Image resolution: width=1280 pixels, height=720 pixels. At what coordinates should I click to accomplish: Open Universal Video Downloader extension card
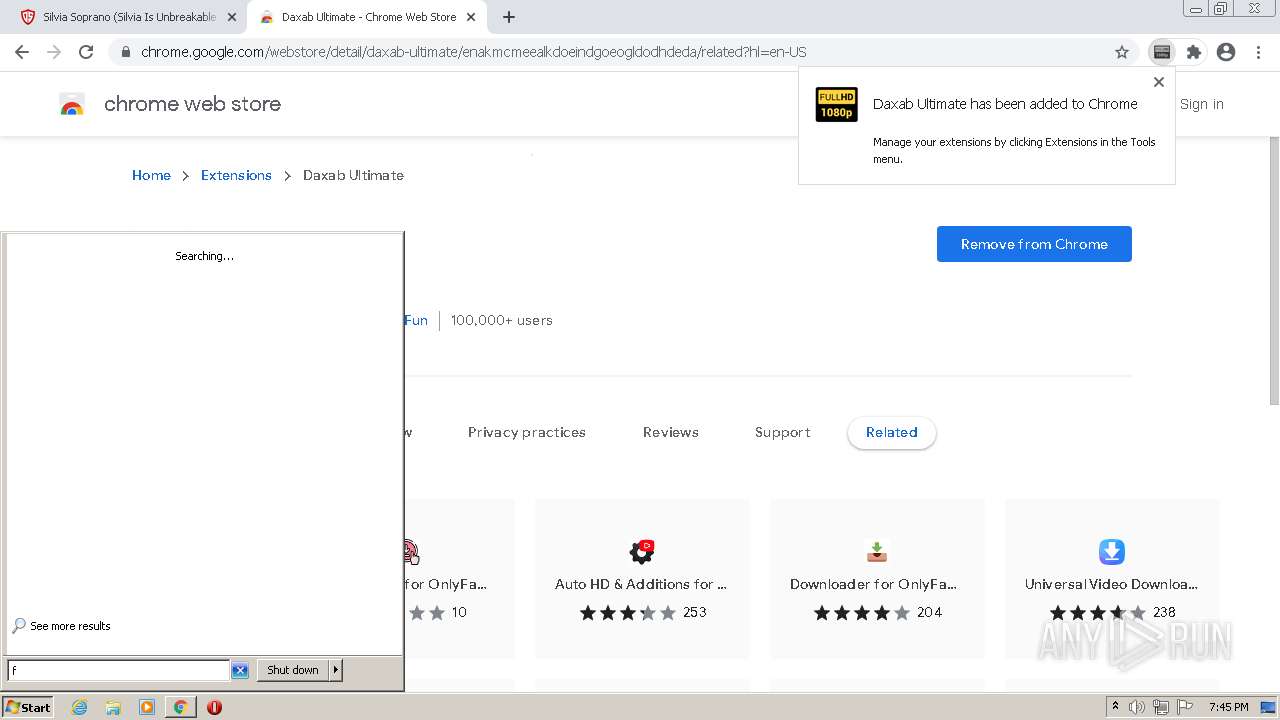(1112, 579)
